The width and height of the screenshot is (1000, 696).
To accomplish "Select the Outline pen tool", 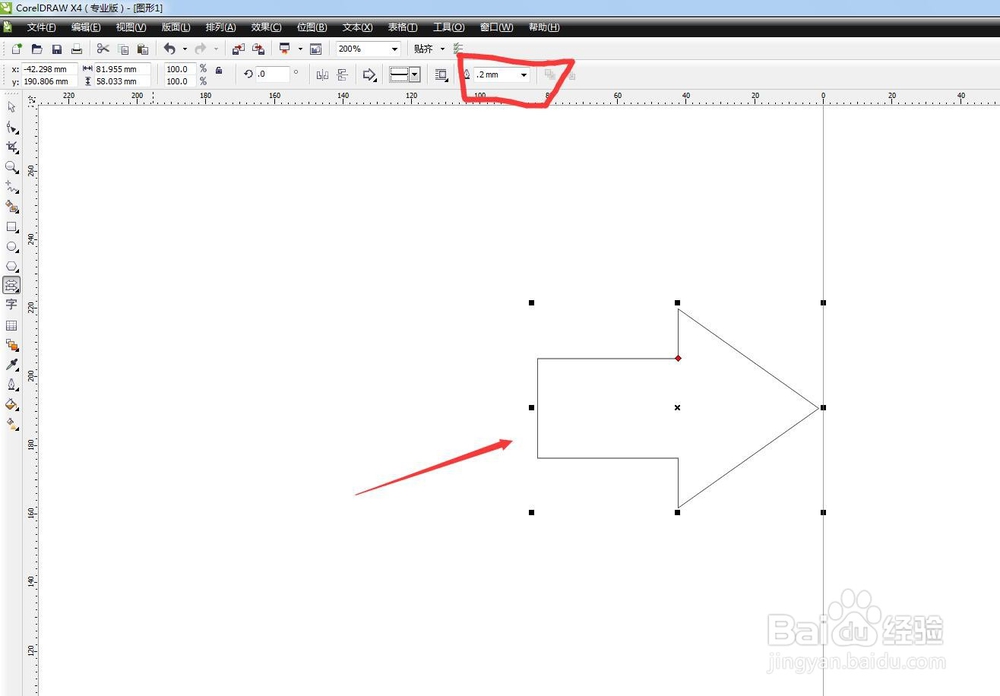I will pos(11,385).
